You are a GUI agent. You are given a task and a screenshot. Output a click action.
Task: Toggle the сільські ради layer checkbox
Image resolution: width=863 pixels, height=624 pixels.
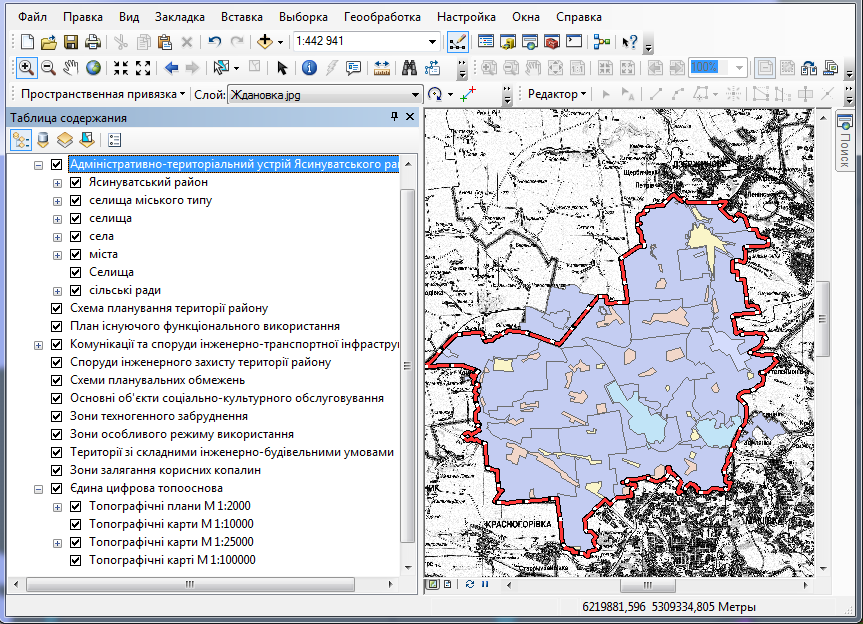pyautogui.click(x=76, y=291)
